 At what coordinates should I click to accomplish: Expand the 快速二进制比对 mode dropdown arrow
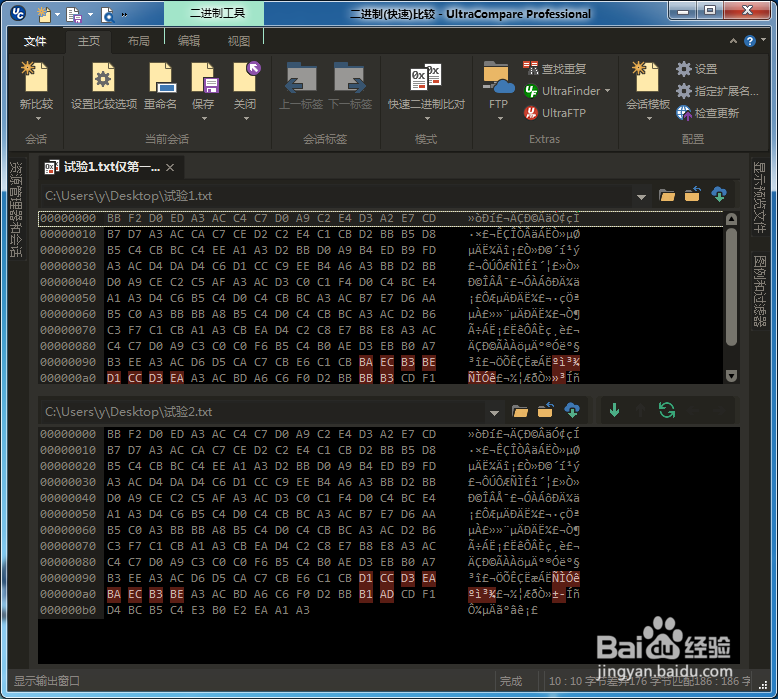[x=427, y=119]
